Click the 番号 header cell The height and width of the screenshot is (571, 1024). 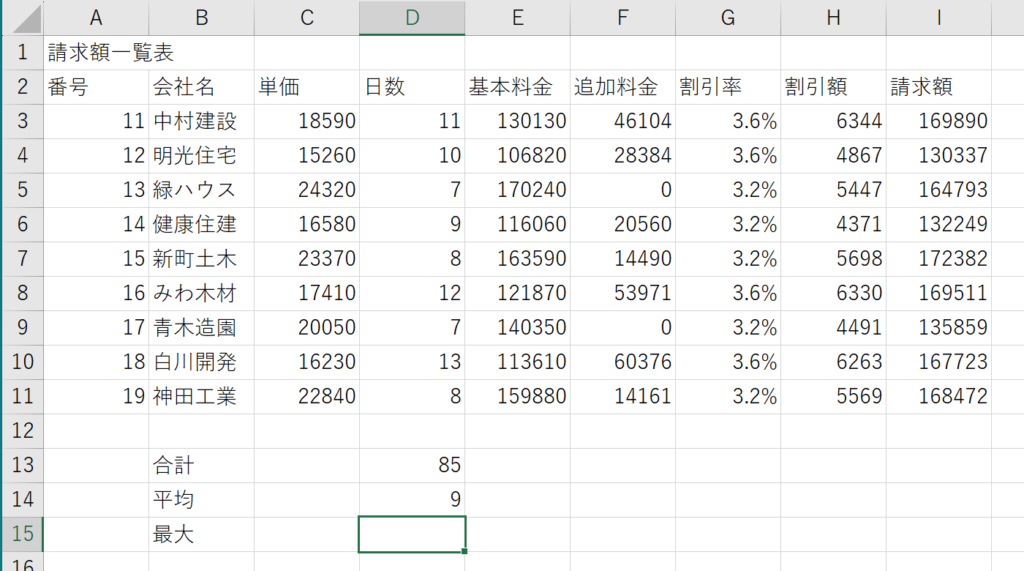point(96,87)
